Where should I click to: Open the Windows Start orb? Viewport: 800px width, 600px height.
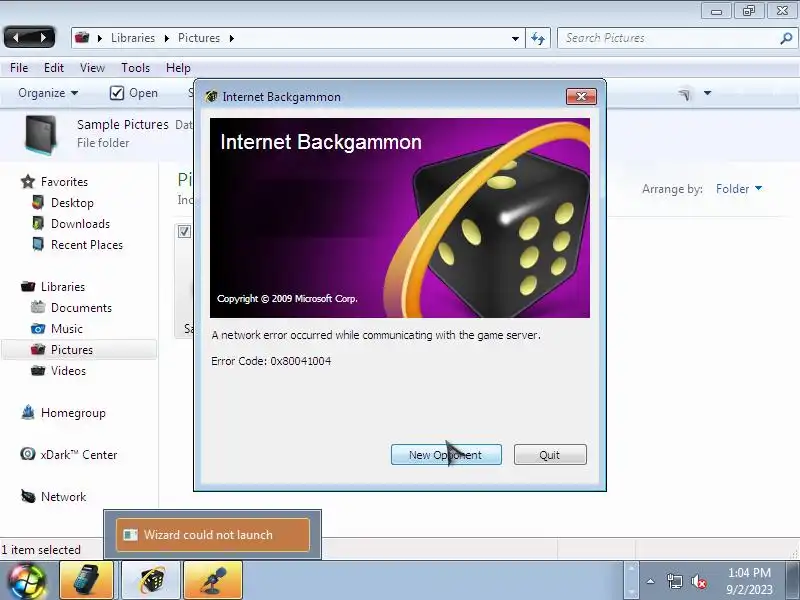click(26, 581)
